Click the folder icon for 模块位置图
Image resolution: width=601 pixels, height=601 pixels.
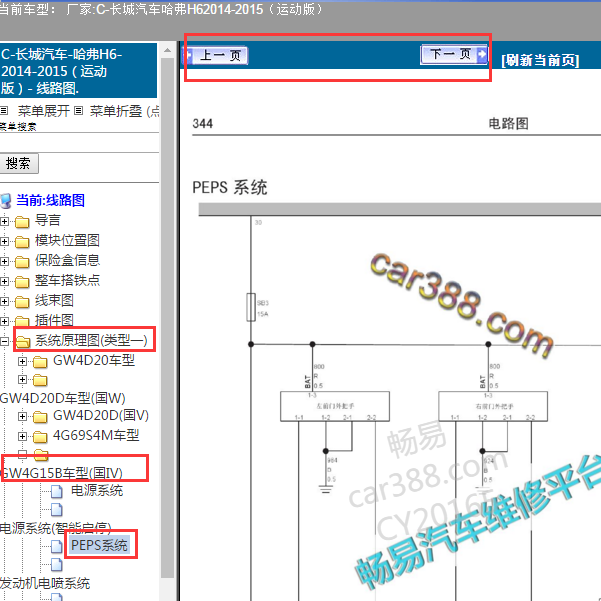coord(22,242)
